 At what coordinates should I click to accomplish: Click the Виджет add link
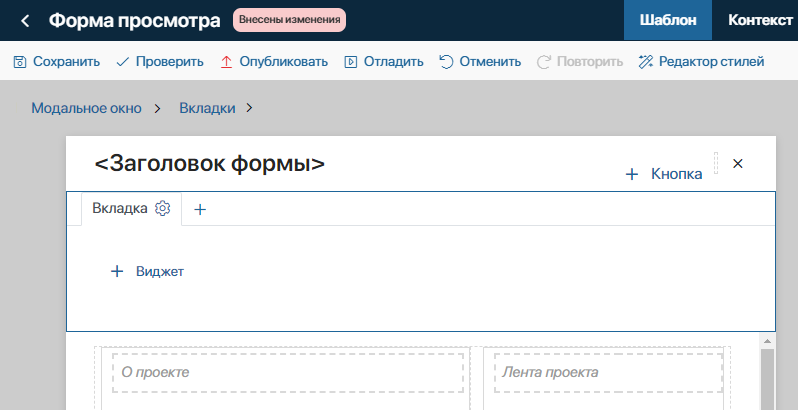[x=160, y=272]
